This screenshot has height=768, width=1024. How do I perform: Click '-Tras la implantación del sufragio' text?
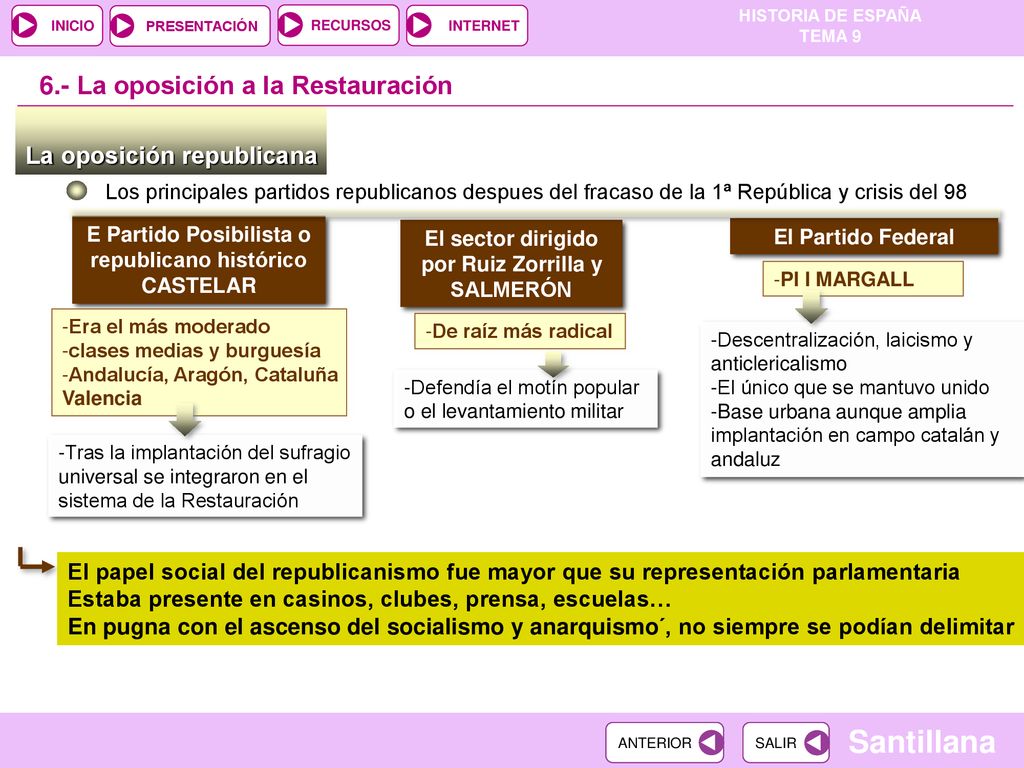point(204,452)
